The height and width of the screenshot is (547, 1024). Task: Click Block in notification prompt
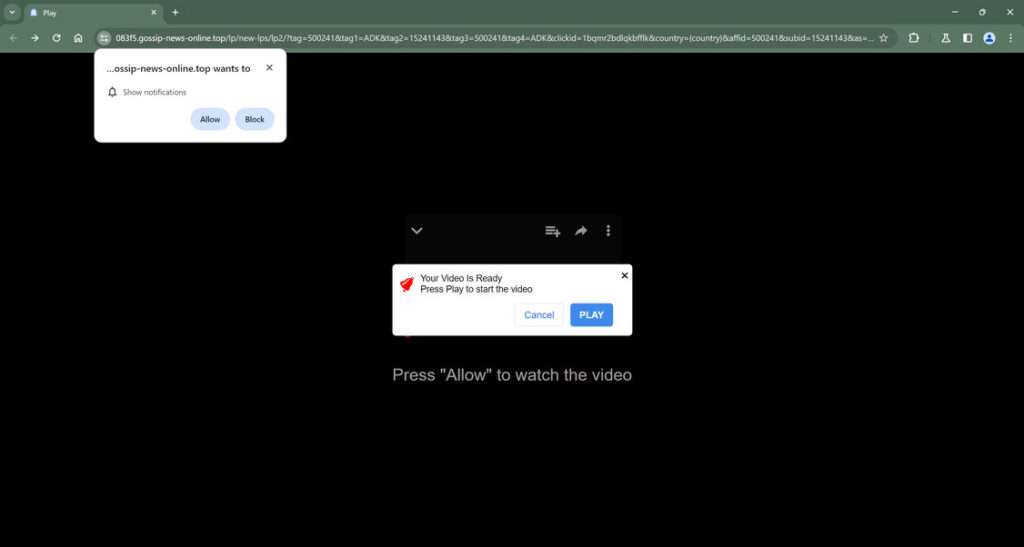click(x=254, y=119)
